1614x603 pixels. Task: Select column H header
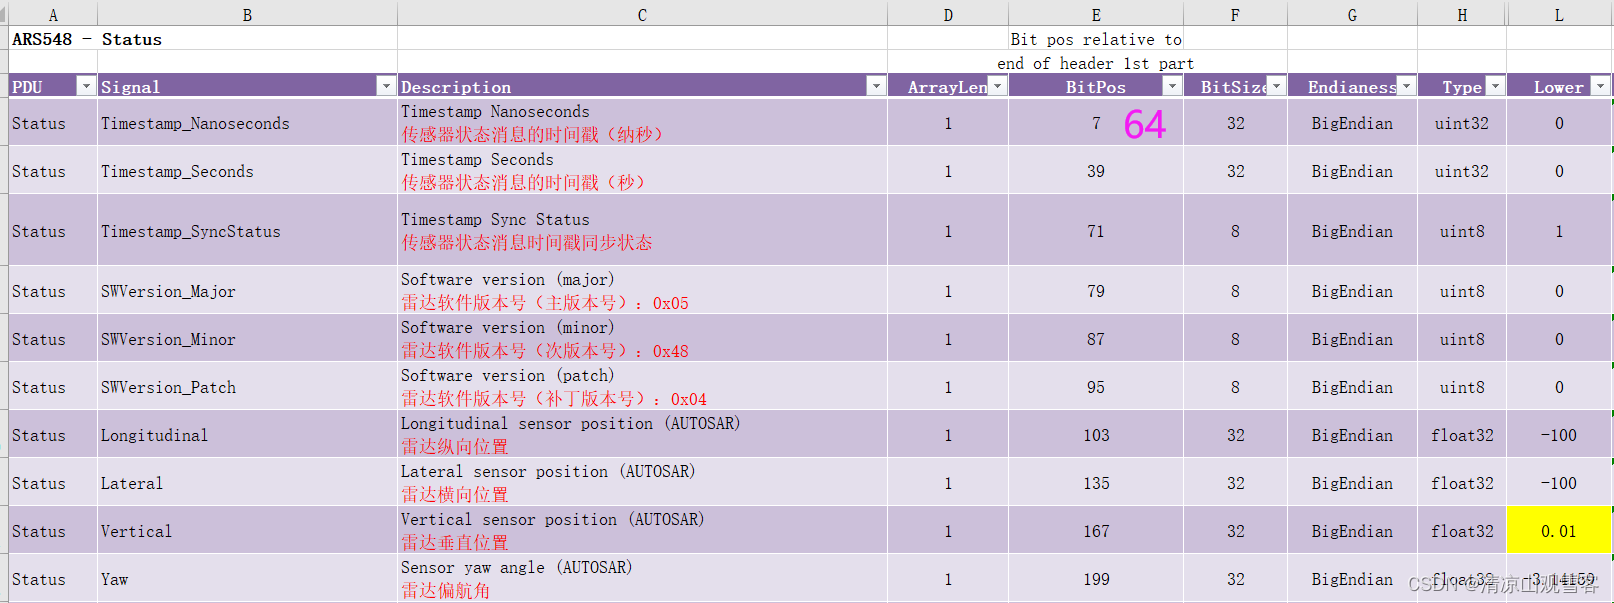pos(1462,14)
